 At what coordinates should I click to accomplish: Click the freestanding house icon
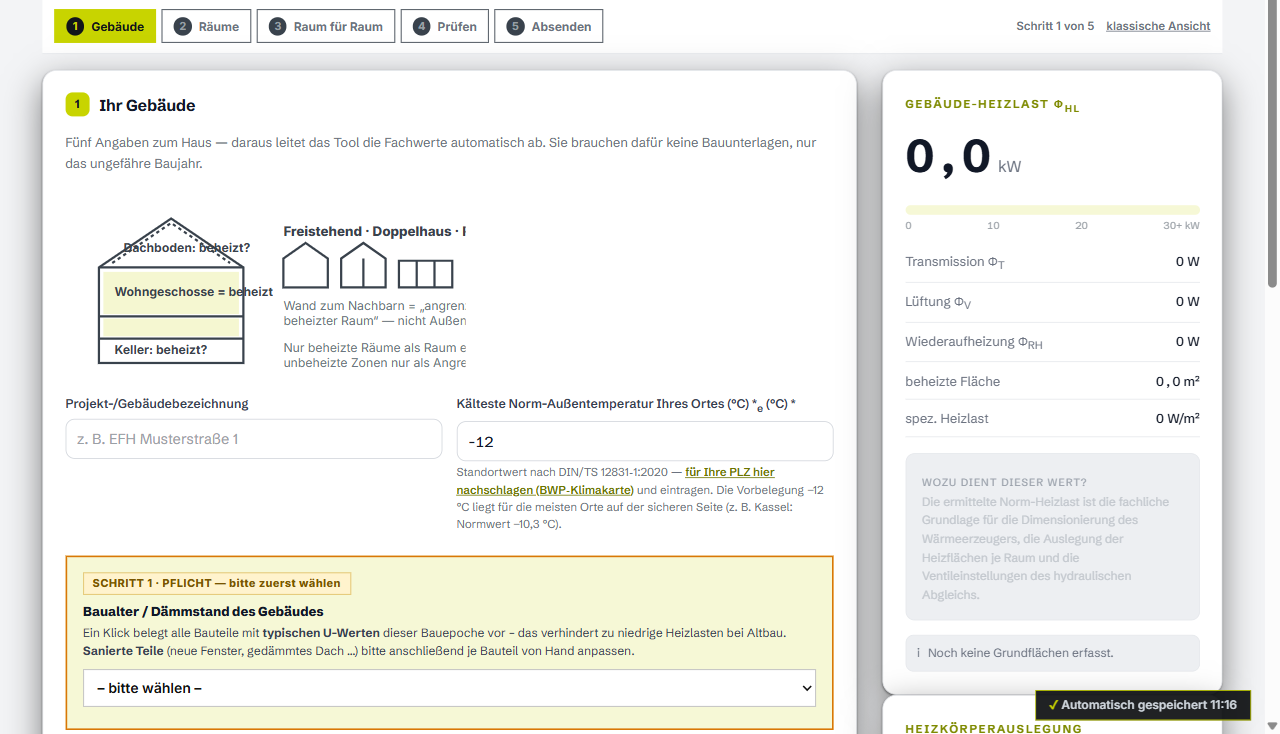pyautogui.click(x=305, y=267)
